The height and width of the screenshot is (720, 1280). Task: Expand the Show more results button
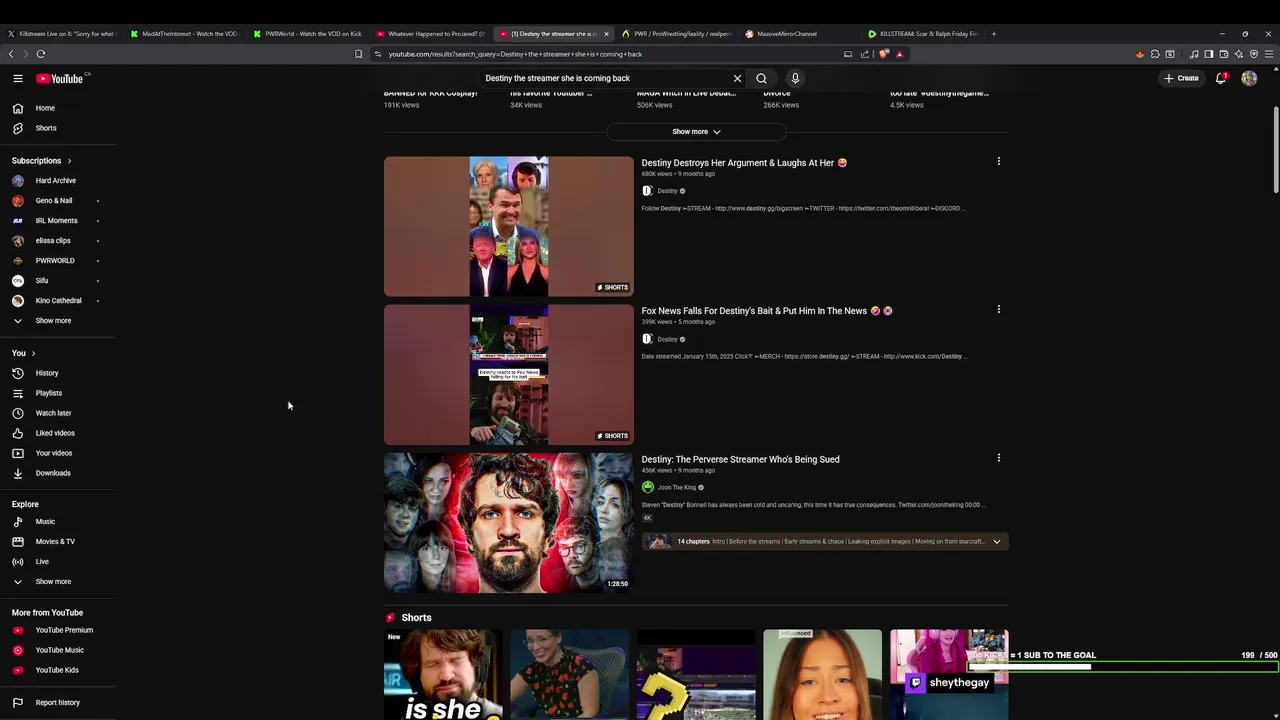[696, 132]
